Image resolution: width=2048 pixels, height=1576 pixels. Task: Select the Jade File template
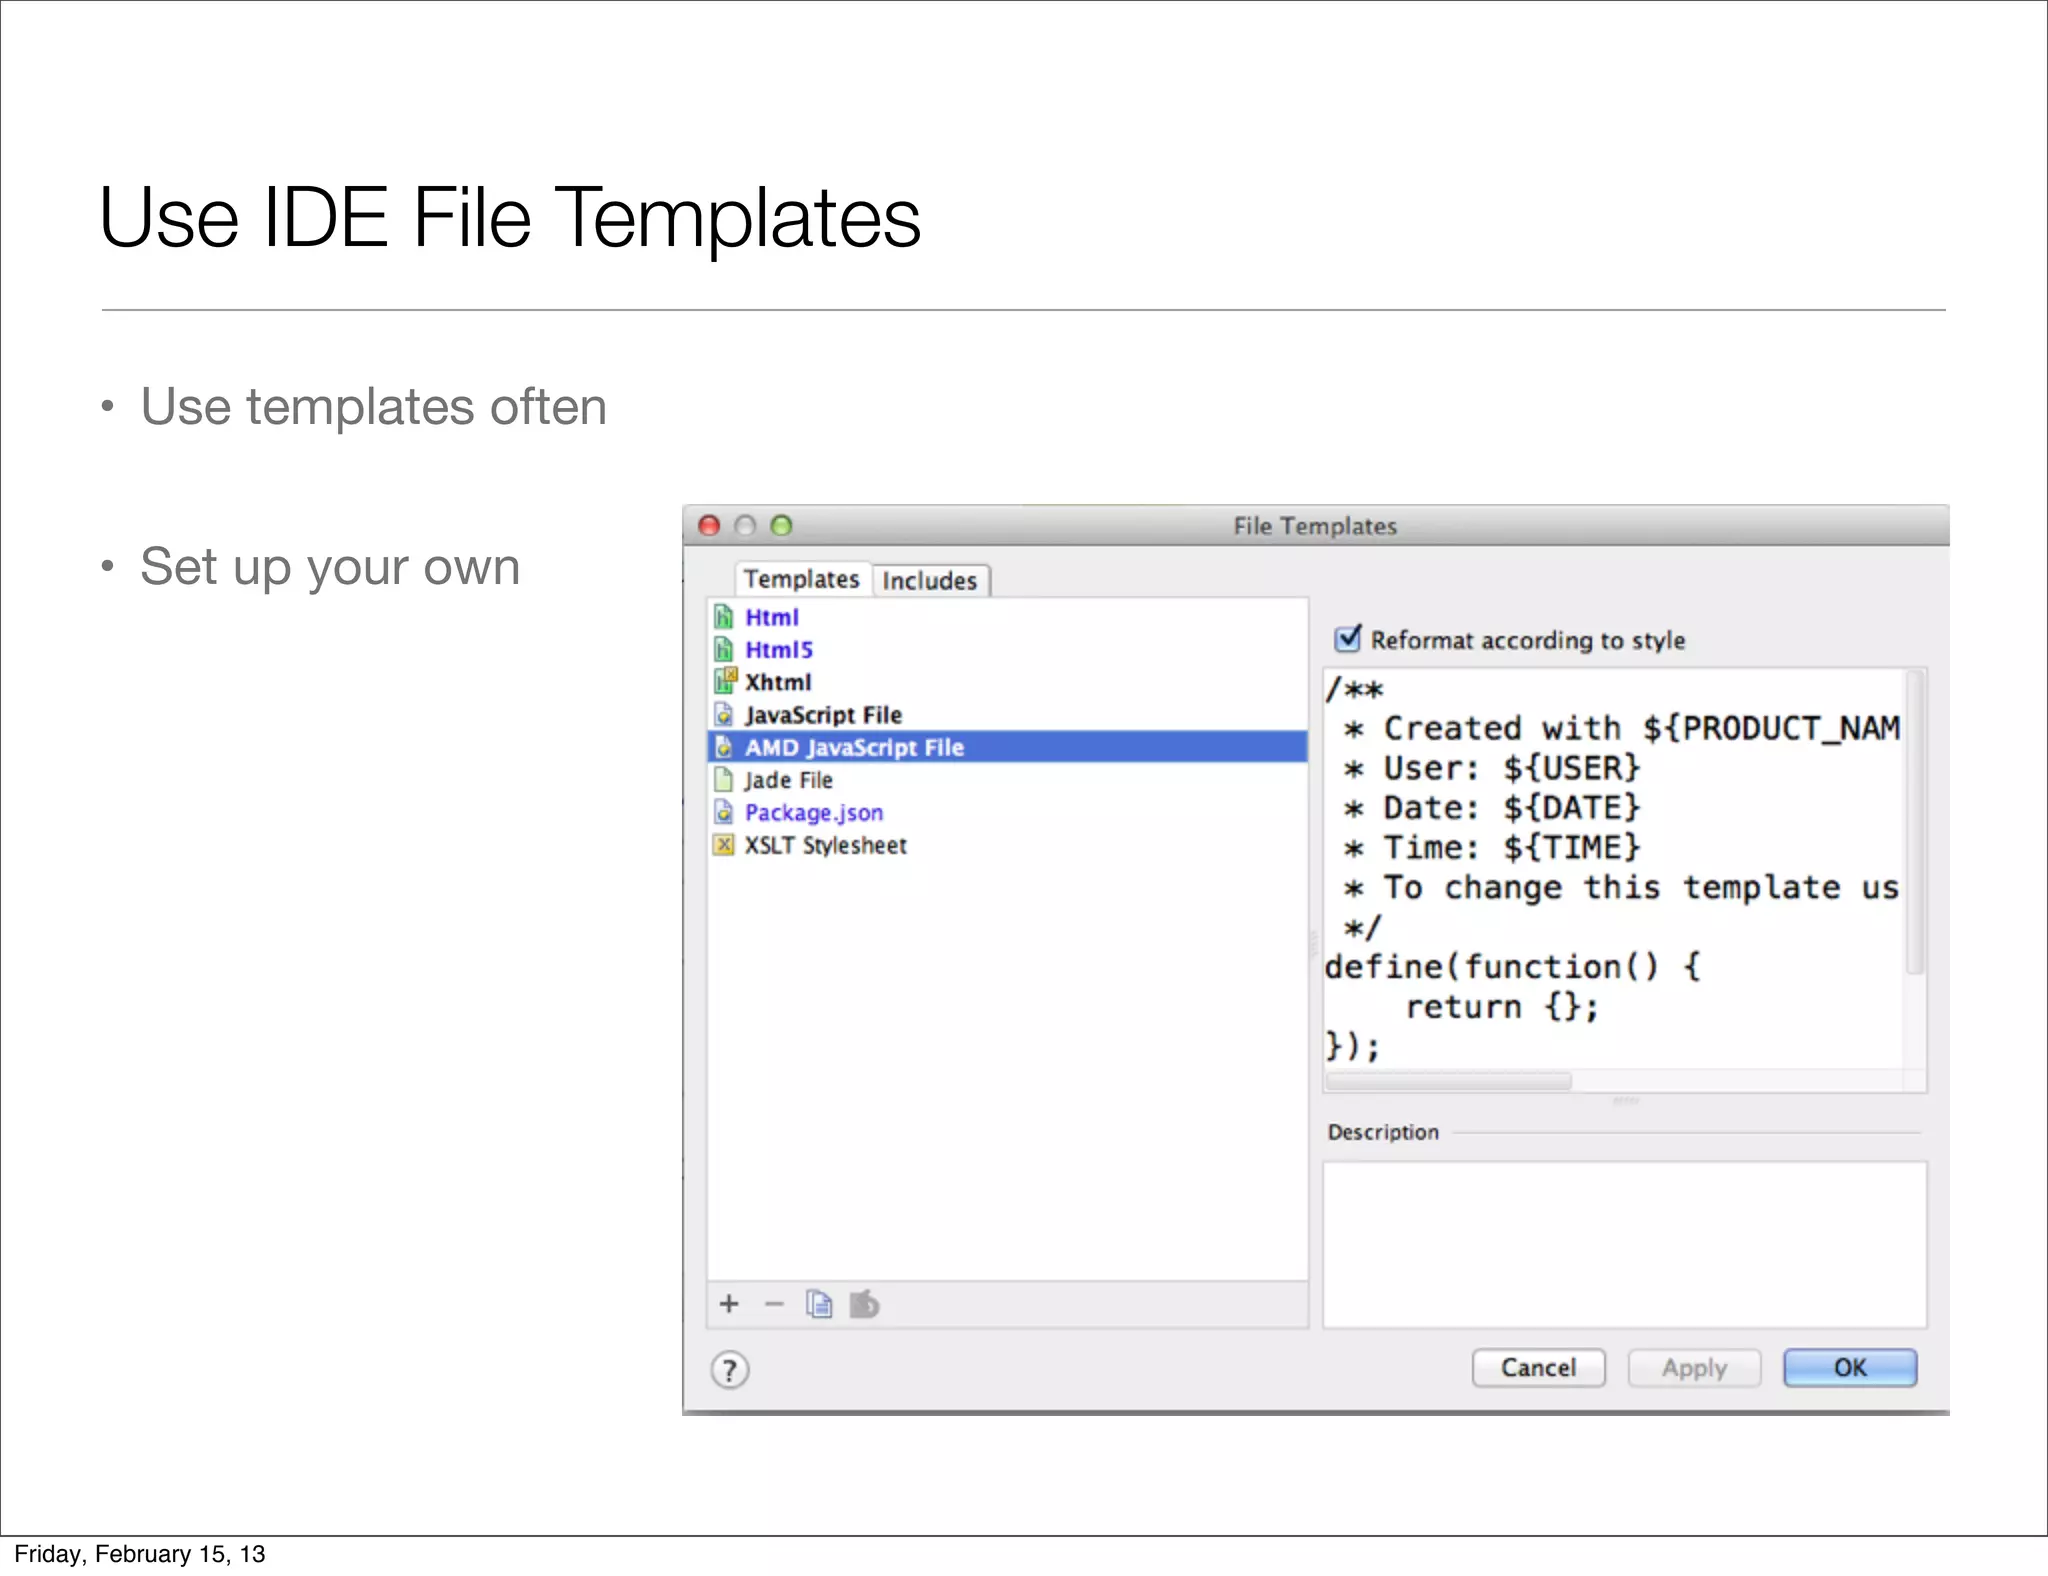[x=1007, y=780]
